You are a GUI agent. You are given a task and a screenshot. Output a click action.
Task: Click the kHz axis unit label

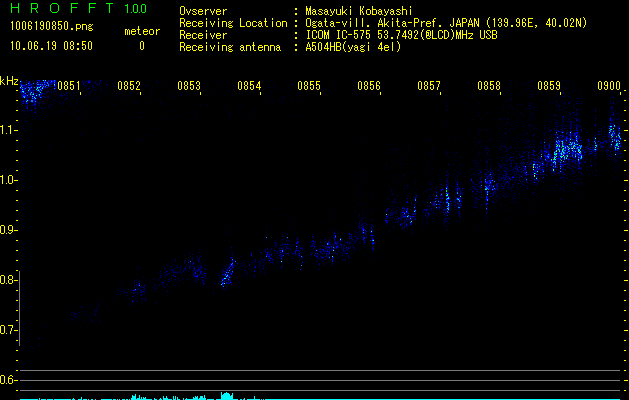click(9, 81)
